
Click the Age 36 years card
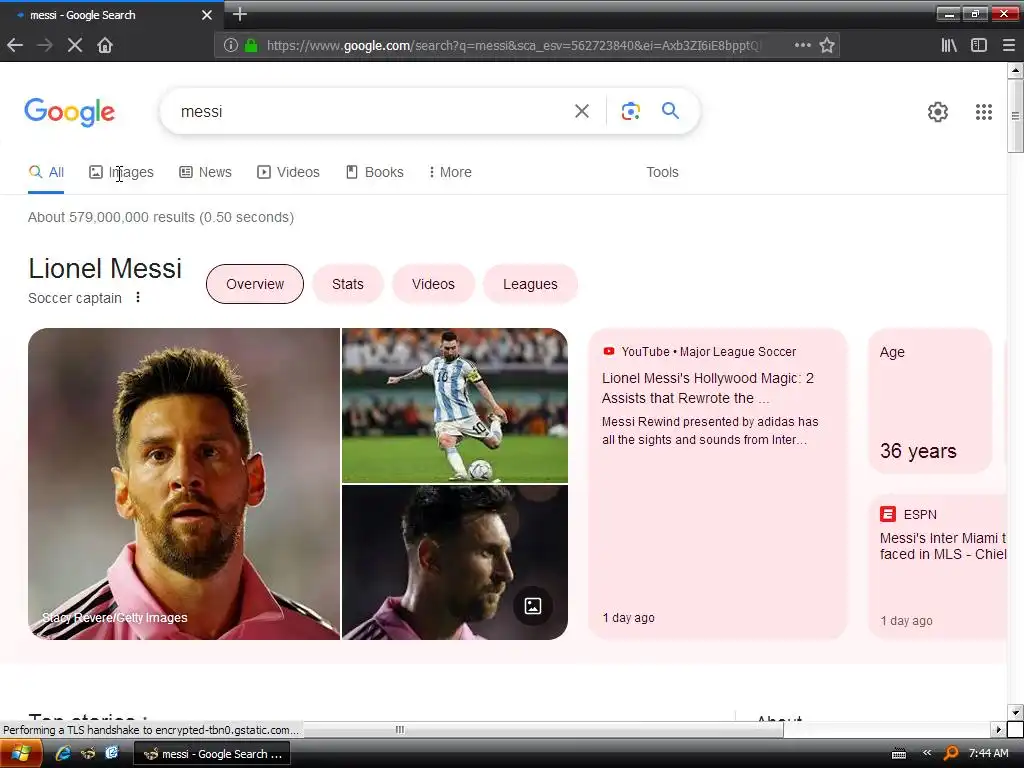[x=930, y=400]
